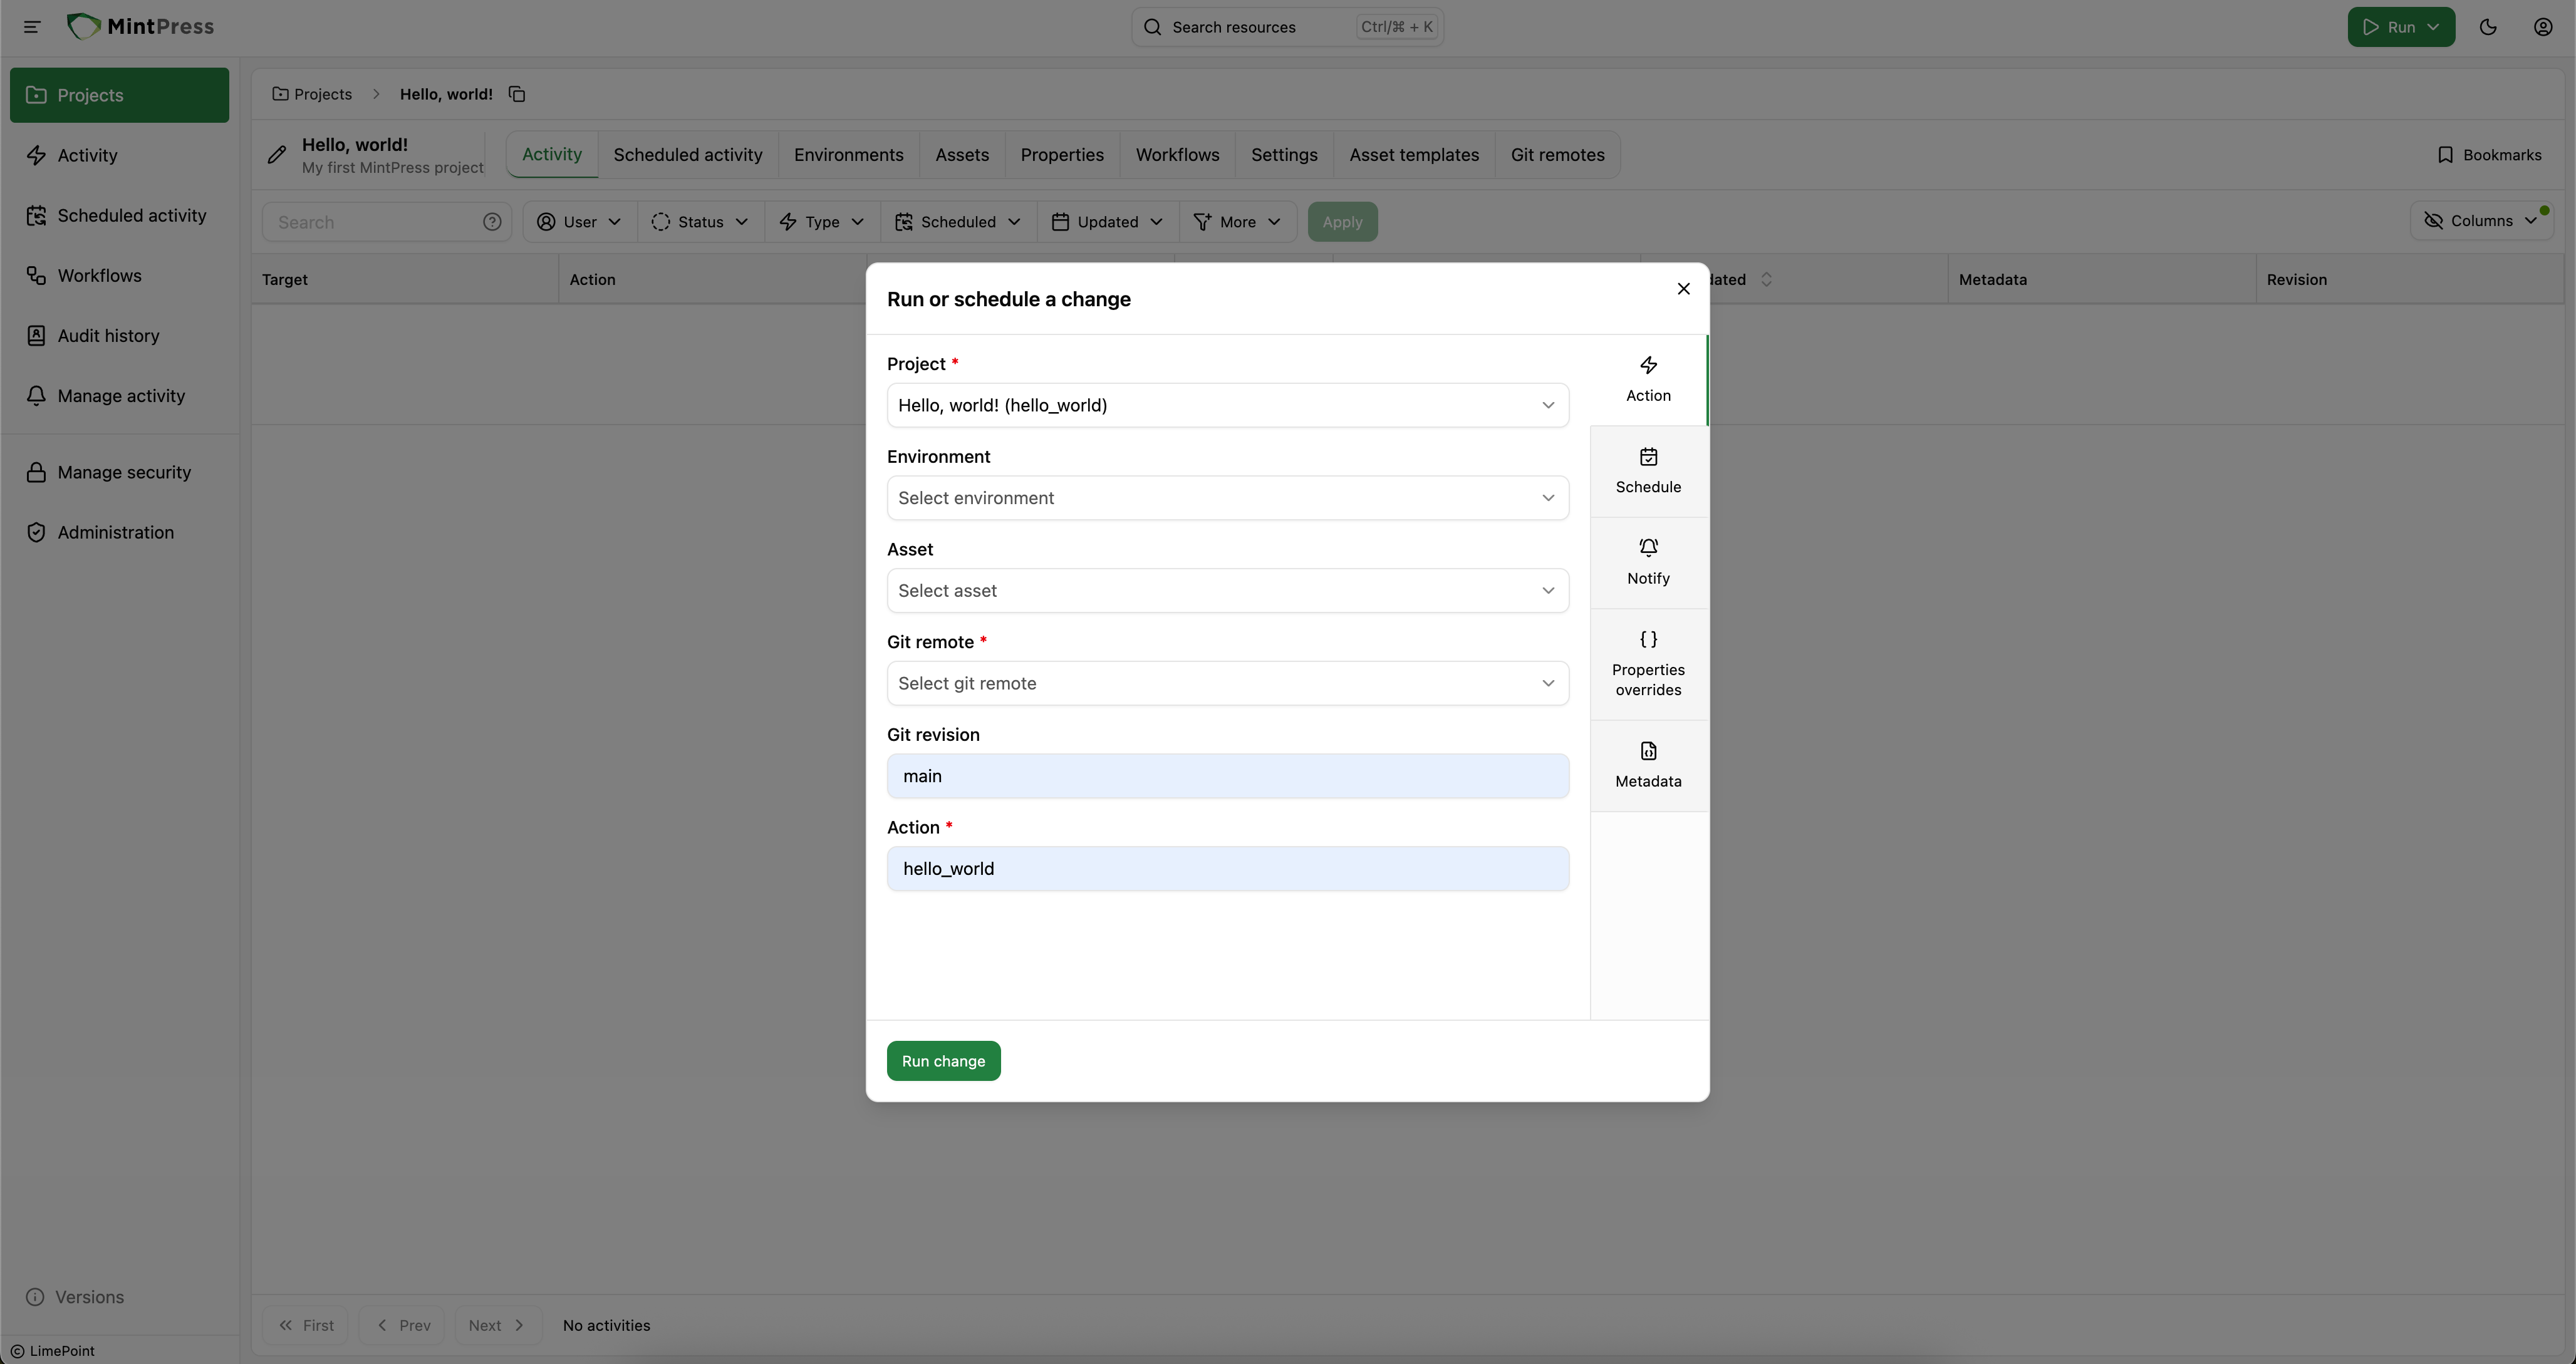Open Activity in sidebar
This screenshot has height=1364, width=2576.
click(x=119, y=155)
